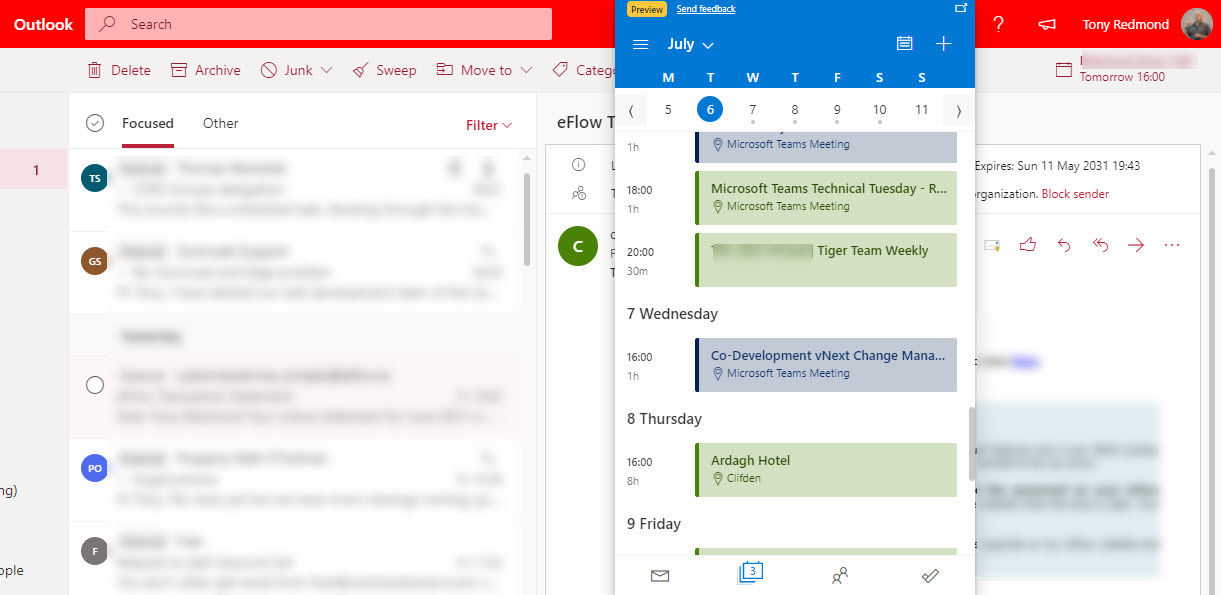The image size is (1221, 595).
Task: Click the plus icon to add event
Action: 943,44
